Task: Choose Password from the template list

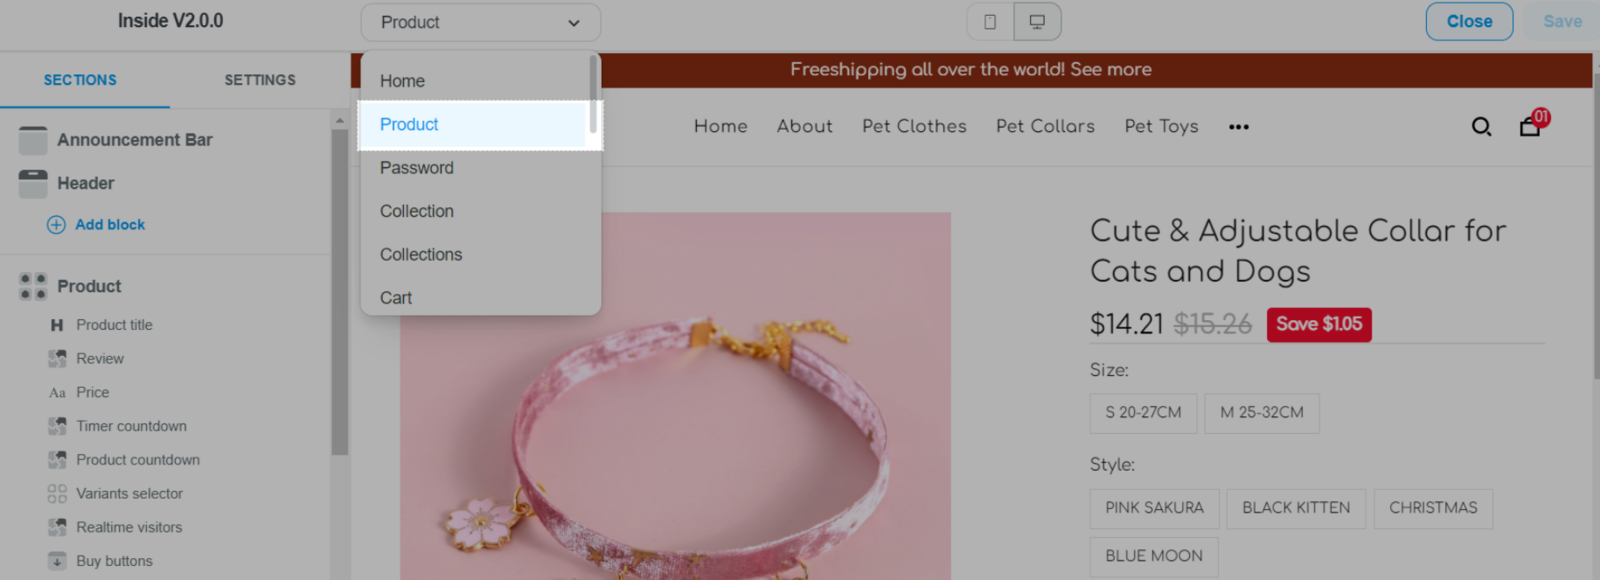Action: point(474,168)
